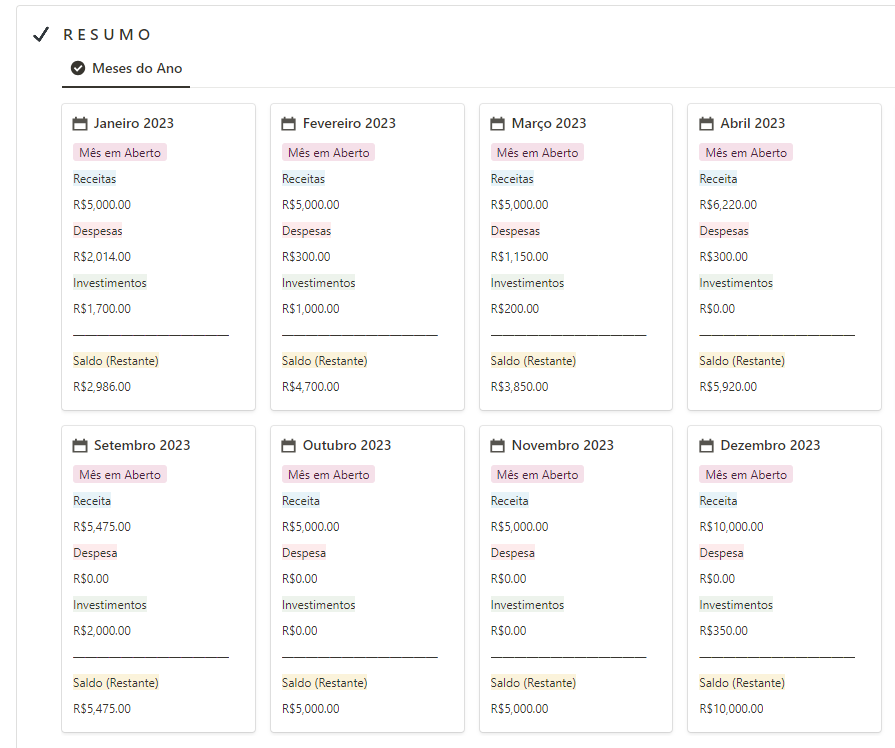Viewport: 895px width, 748px height.
Task: Click the calendar icon beside Setembro 2023
Action: [81, 446]
